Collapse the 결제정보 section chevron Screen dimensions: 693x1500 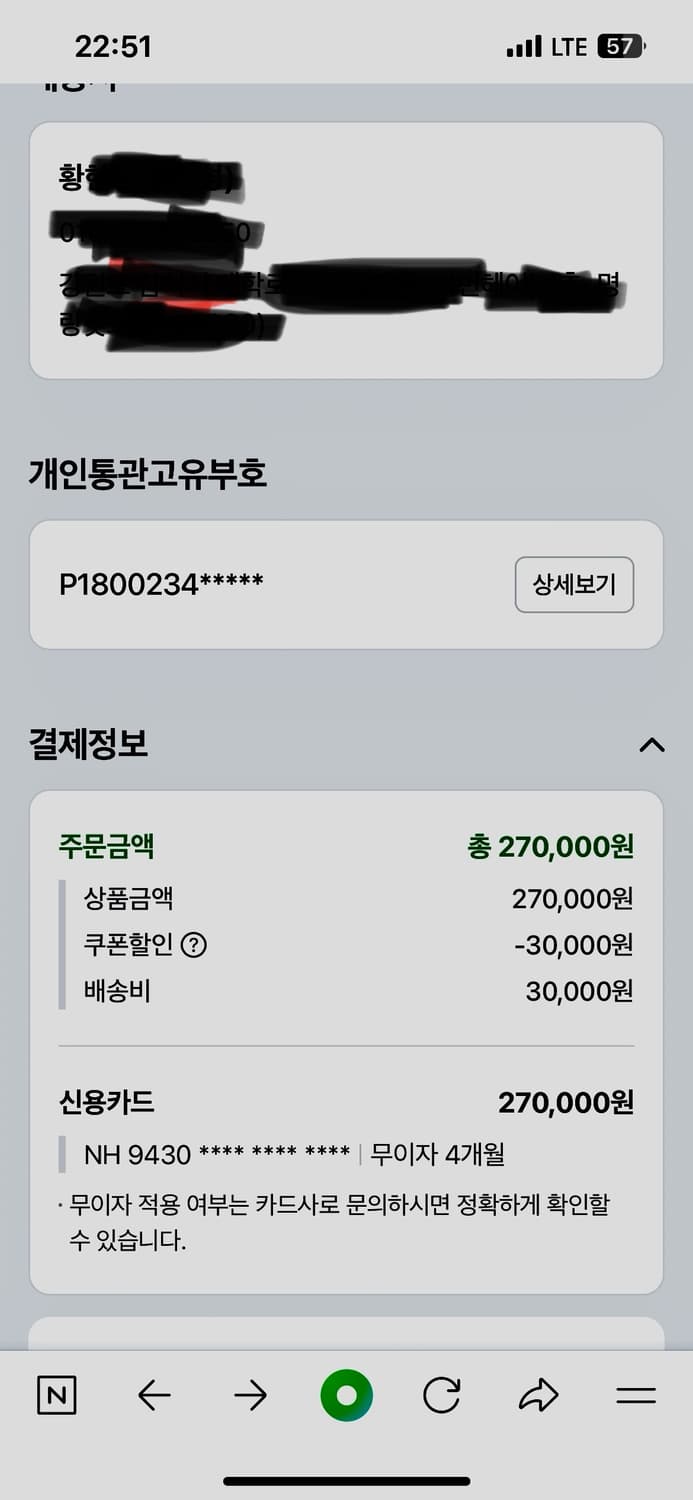click(x=651, y=745)
